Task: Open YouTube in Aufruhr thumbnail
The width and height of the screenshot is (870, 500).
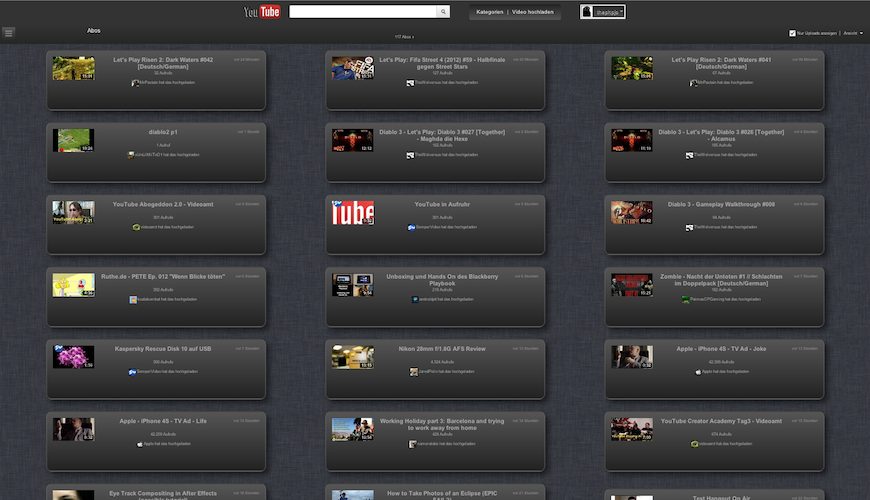Action: click(x=353, y=213)
